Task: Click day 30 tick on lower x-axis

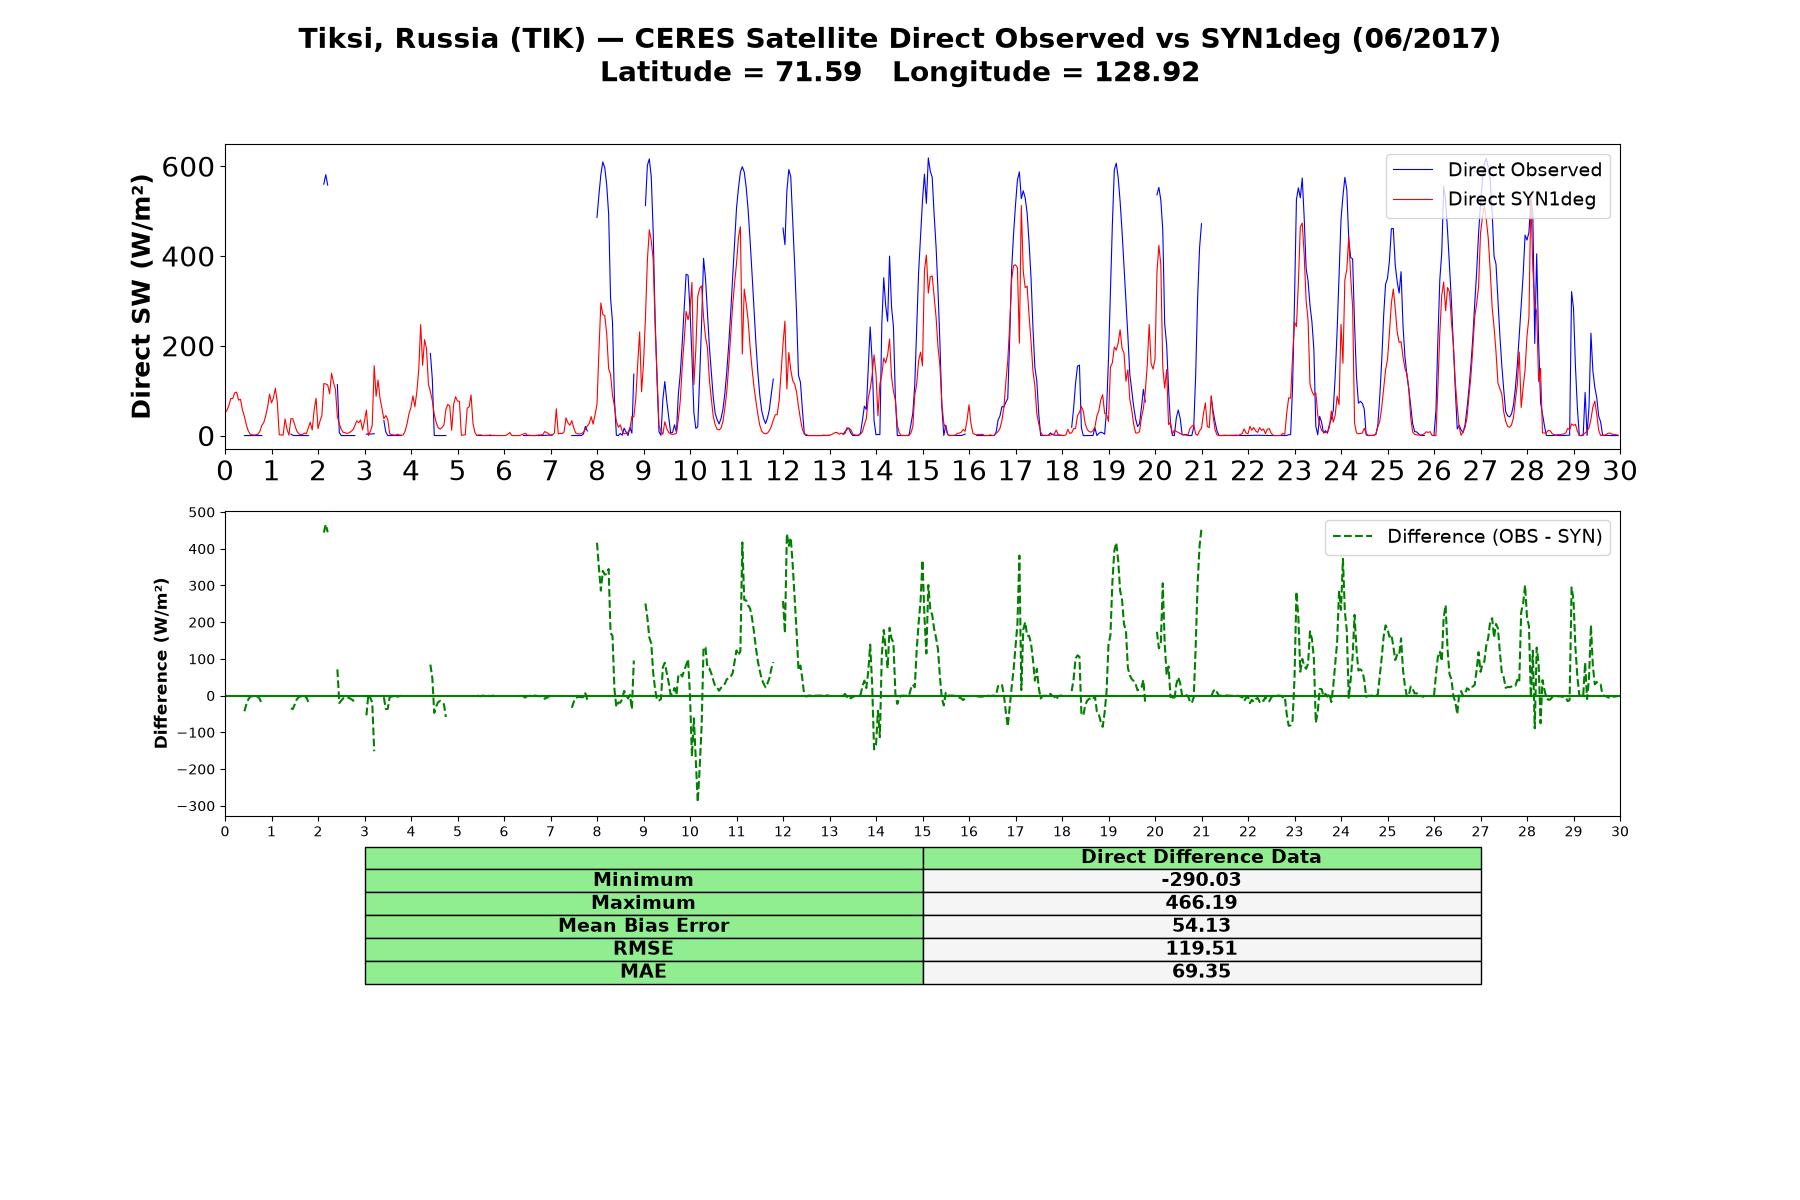Action: (x=1620, y=832)
